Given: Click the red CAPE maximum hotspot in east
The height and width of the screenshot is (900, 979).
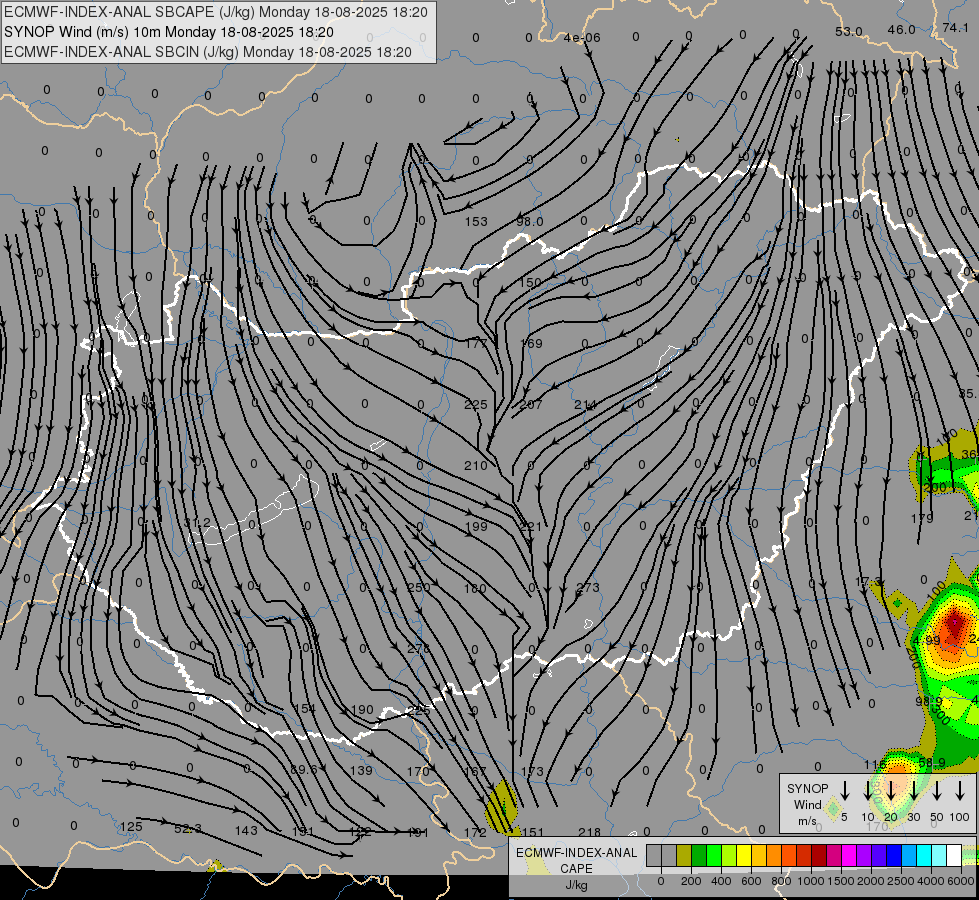Looking at the screenshot, I should pos(955,622).
